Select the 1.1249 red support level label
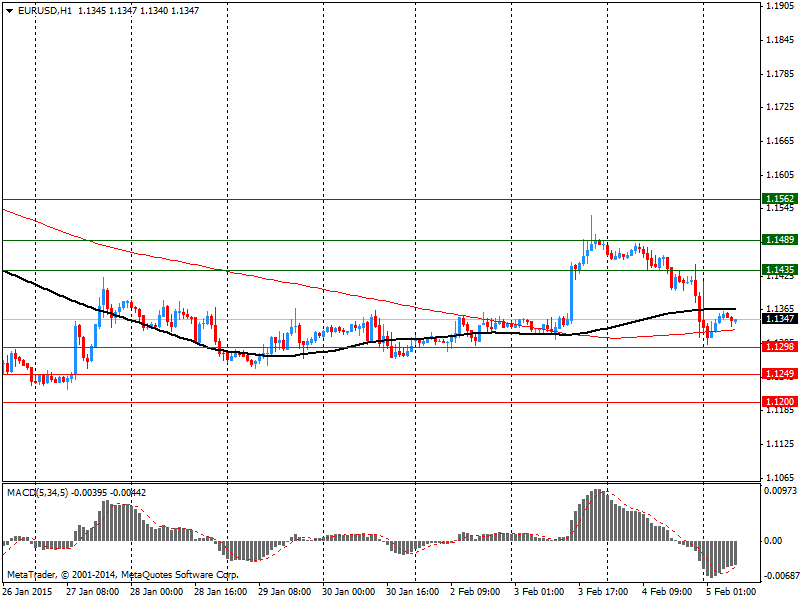The height and width of the screenshot is (600, 800). 780,373
